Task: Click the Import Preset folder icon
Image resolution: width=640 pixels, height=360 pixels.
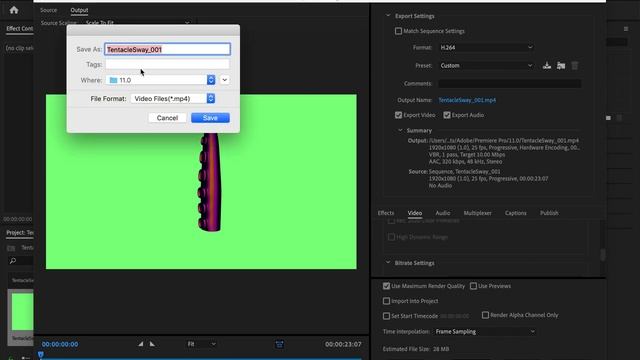Action: (561, 65)
